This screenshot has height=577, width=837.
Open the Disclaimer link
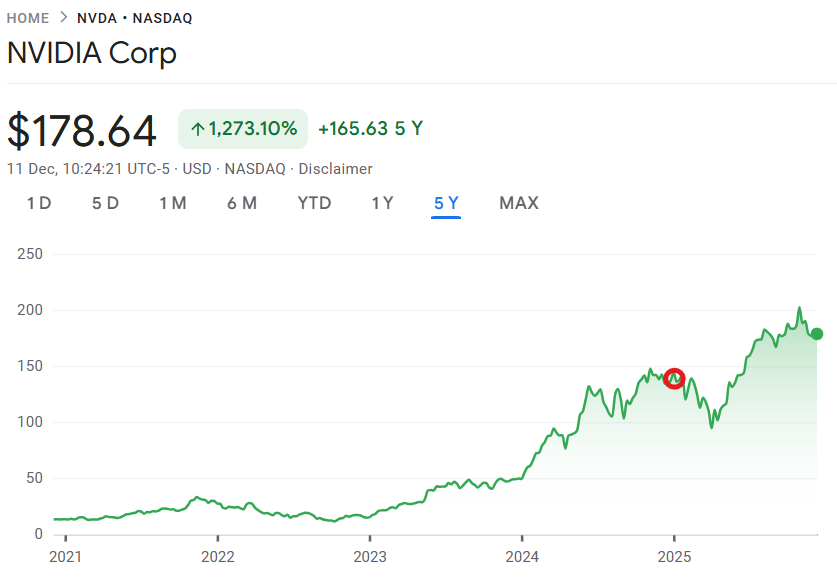tap(335, 169)
